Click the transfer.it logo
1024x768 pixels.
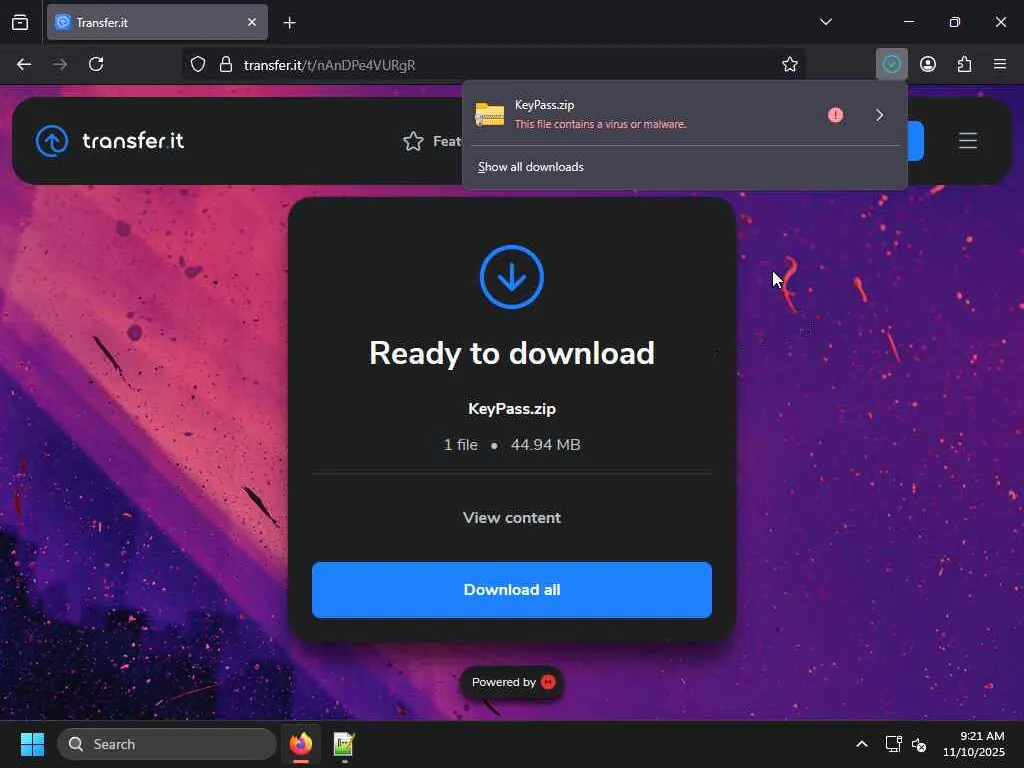click(110, 140)
